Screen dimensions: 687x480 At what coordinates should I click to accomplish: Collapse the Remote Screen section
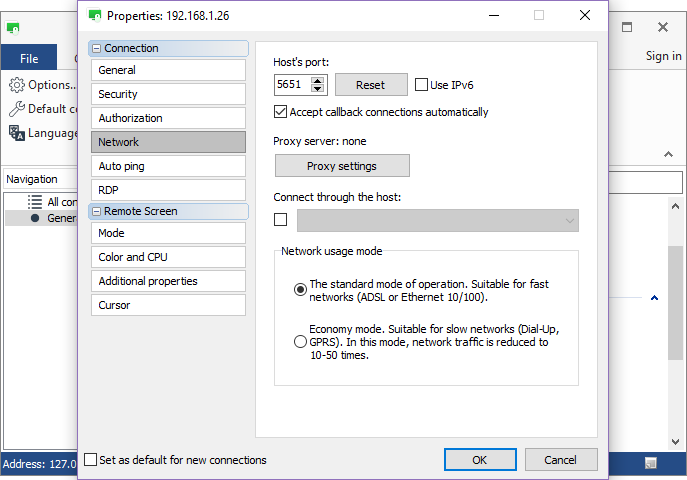[97, 211]
